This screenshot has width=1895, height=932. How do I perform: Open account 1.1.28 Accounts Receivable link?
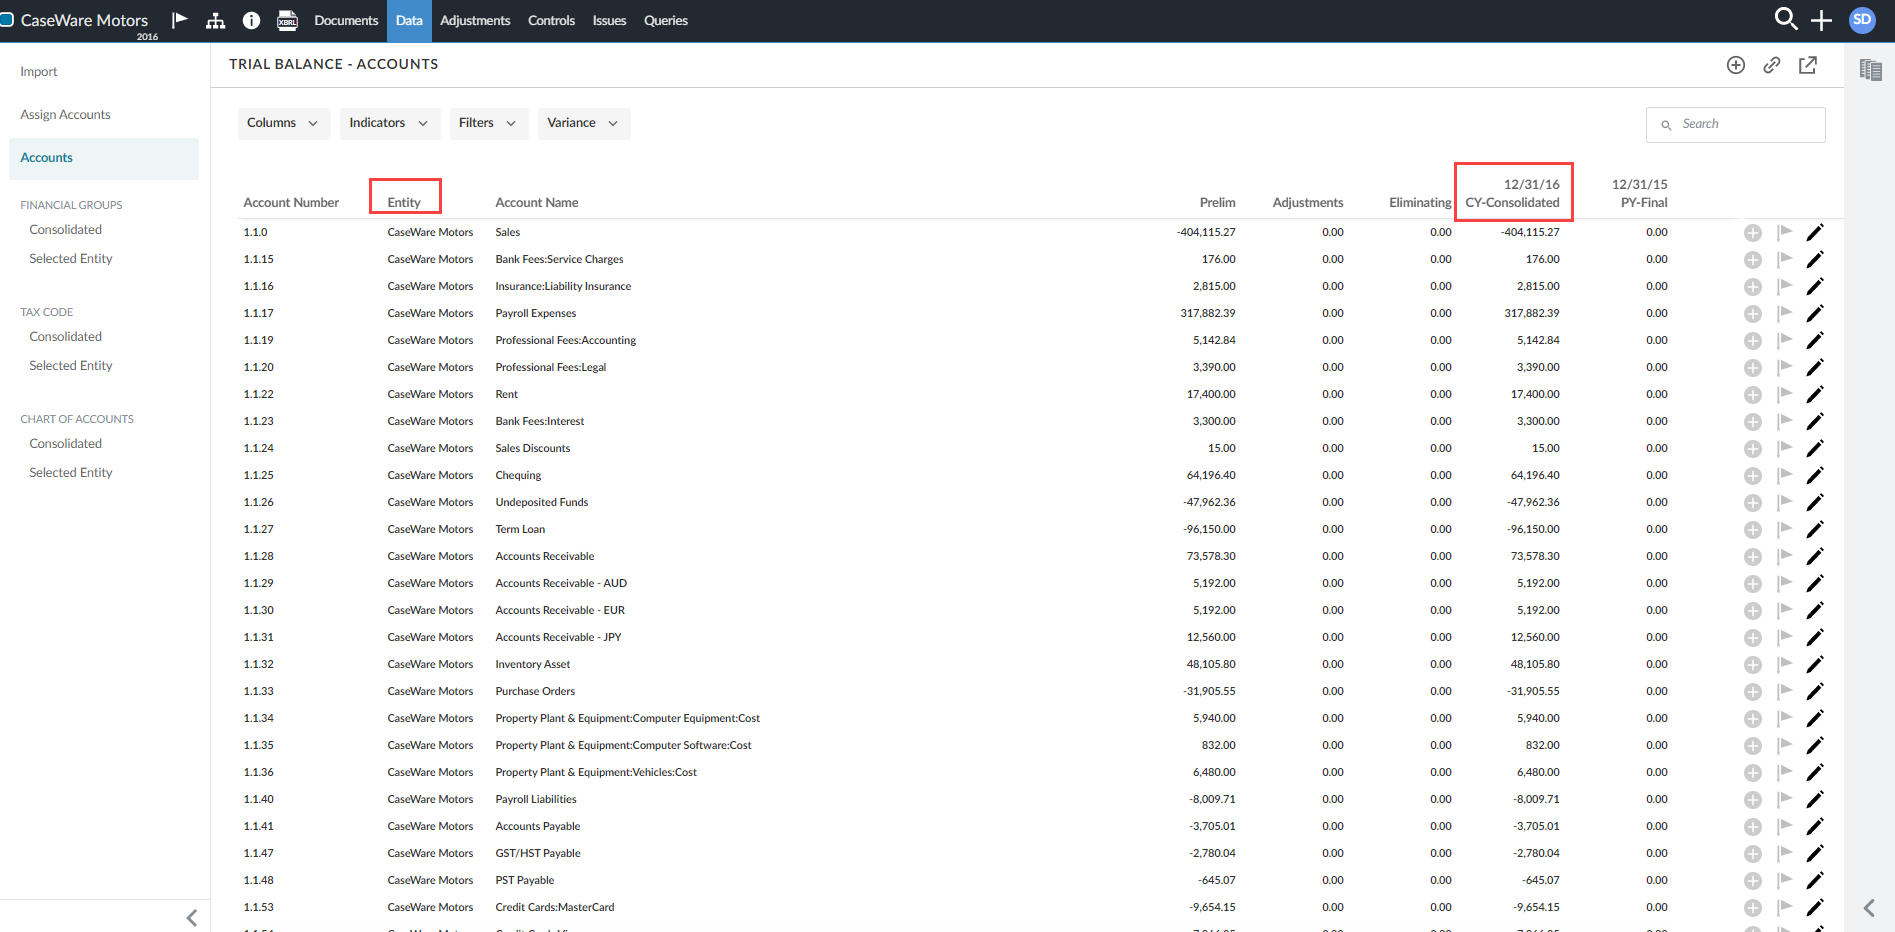point(258,556)
